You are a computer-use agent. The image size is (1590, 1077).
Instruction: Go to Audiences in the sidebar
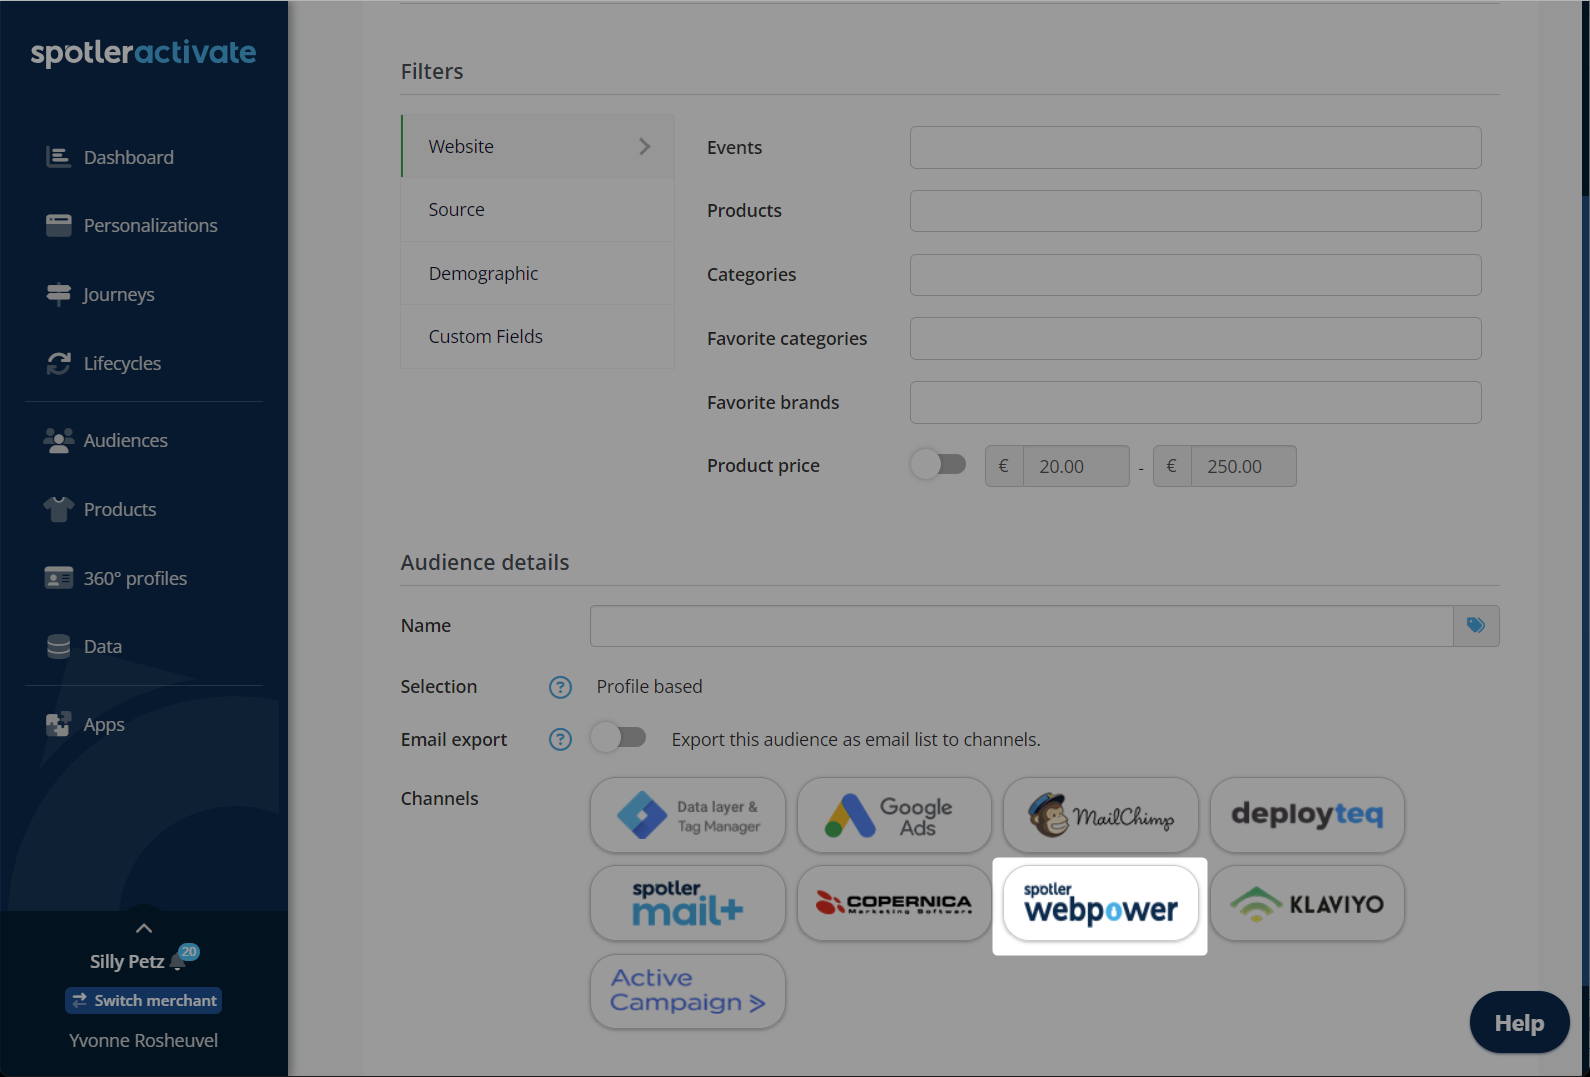point(126,441)
